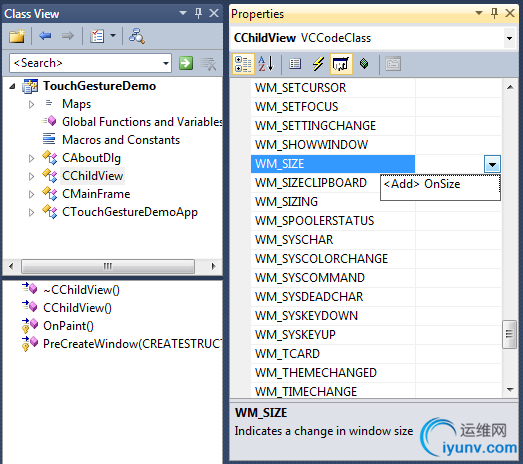Viewport: 523px width, 464px height.
Task: Select the WM_SPOOLERSTATUS message row
Action: click(376, 221)
